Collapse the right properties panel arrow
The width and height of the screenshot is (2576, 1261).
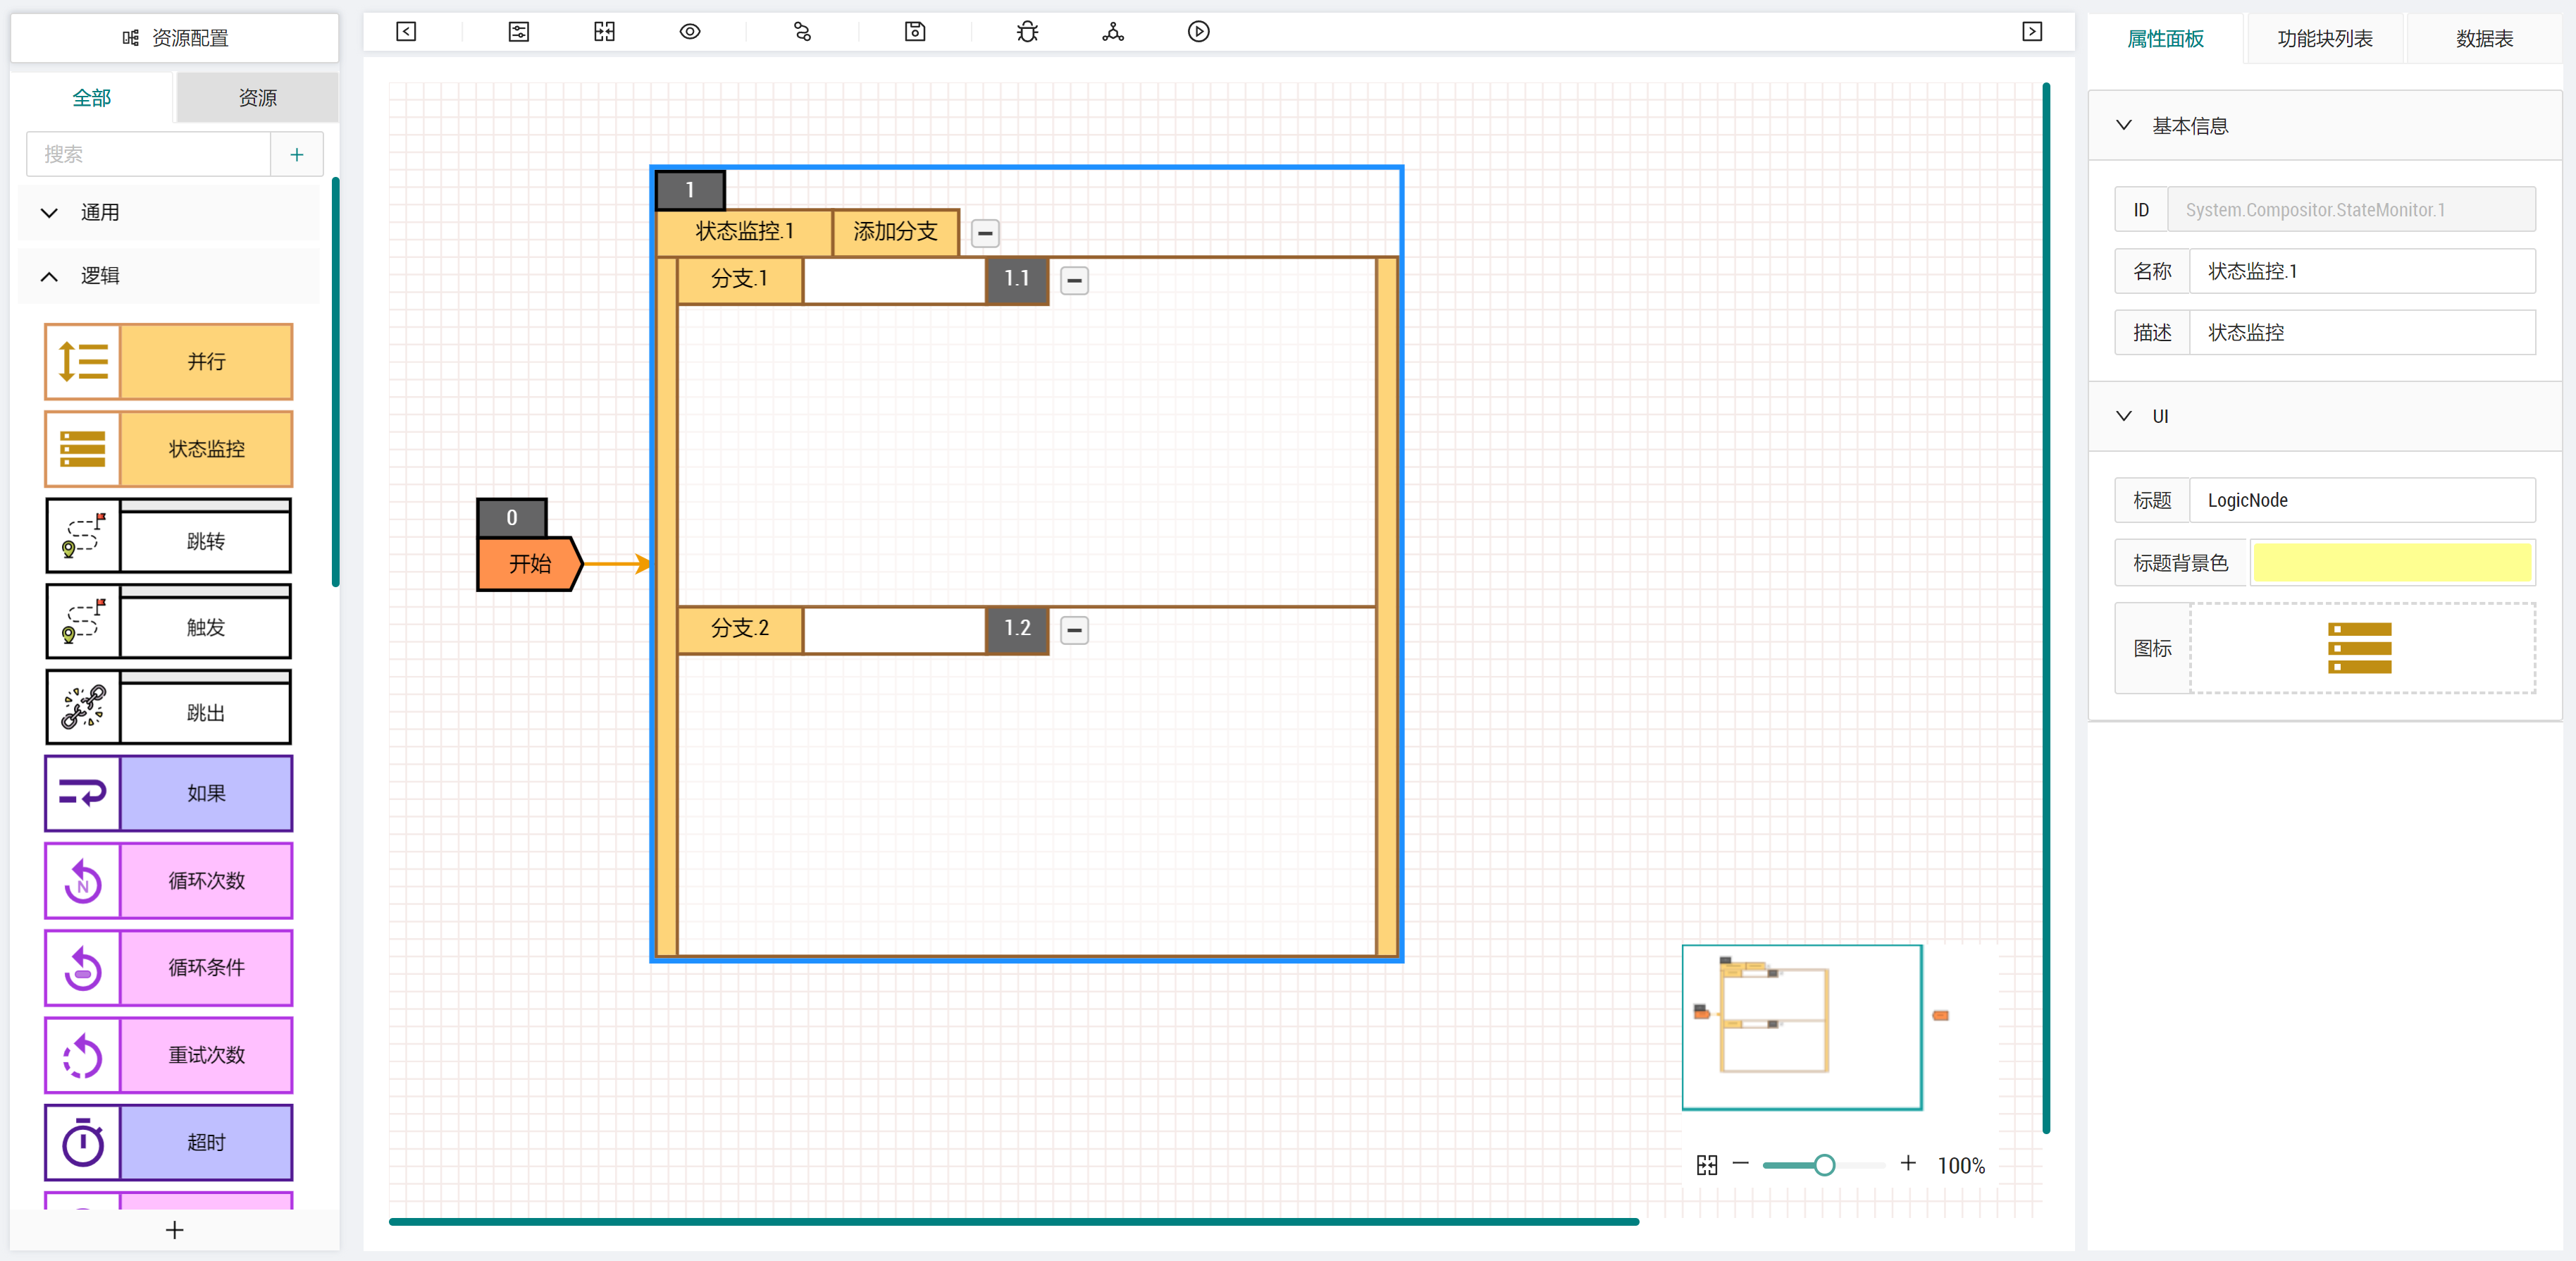(x=2031, y=32)
